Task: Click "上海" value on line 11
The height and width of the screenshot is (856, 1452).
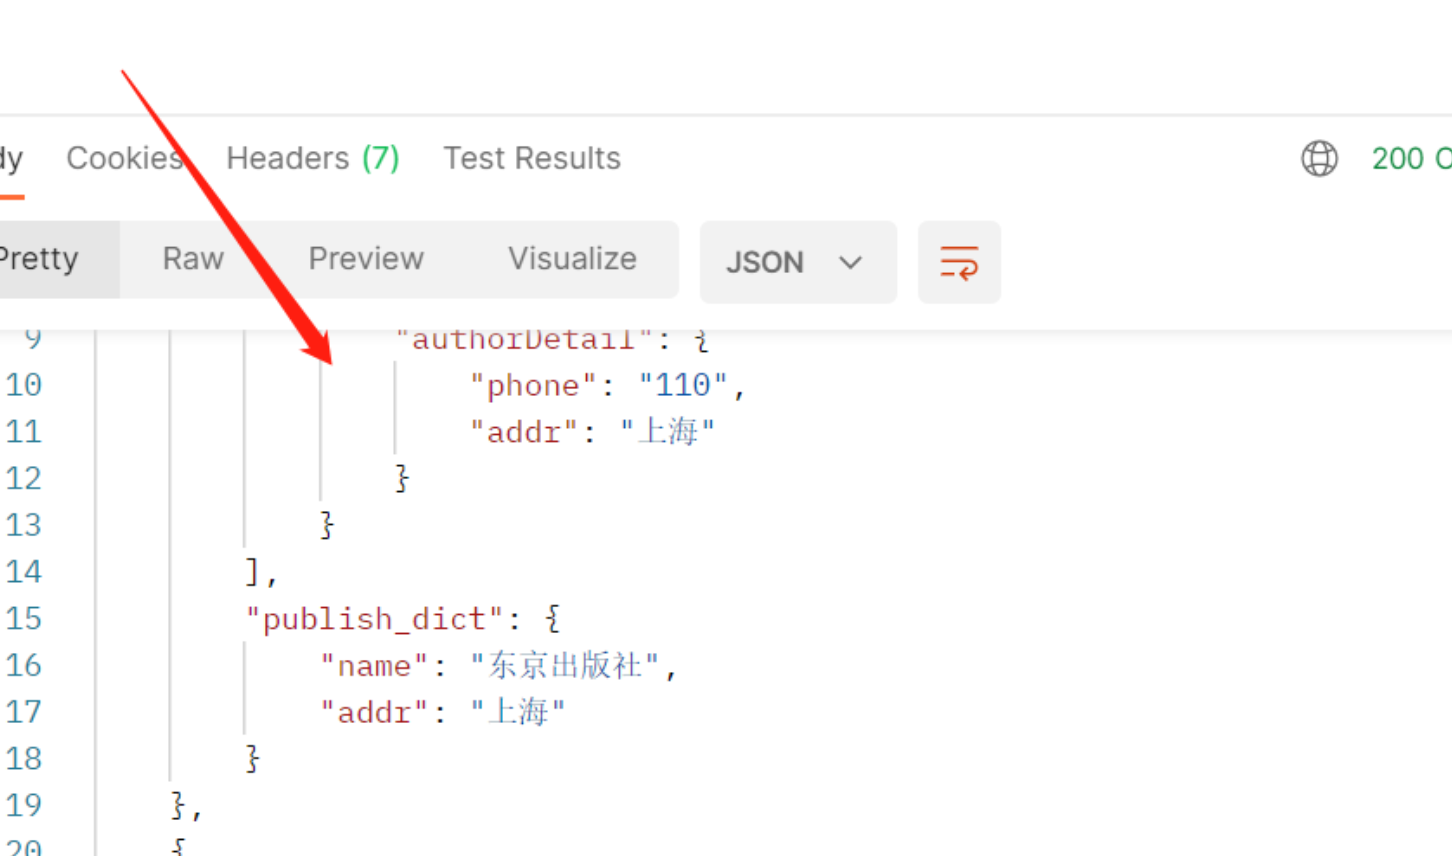Action: tap(668, 432)
